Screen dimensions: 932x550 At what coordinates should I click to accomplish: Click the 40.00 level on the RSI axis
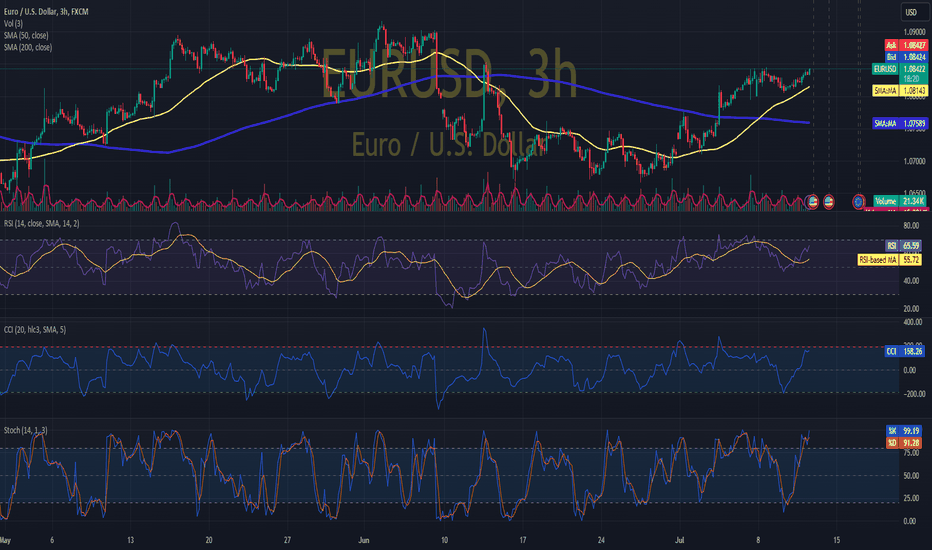[911, 281]
